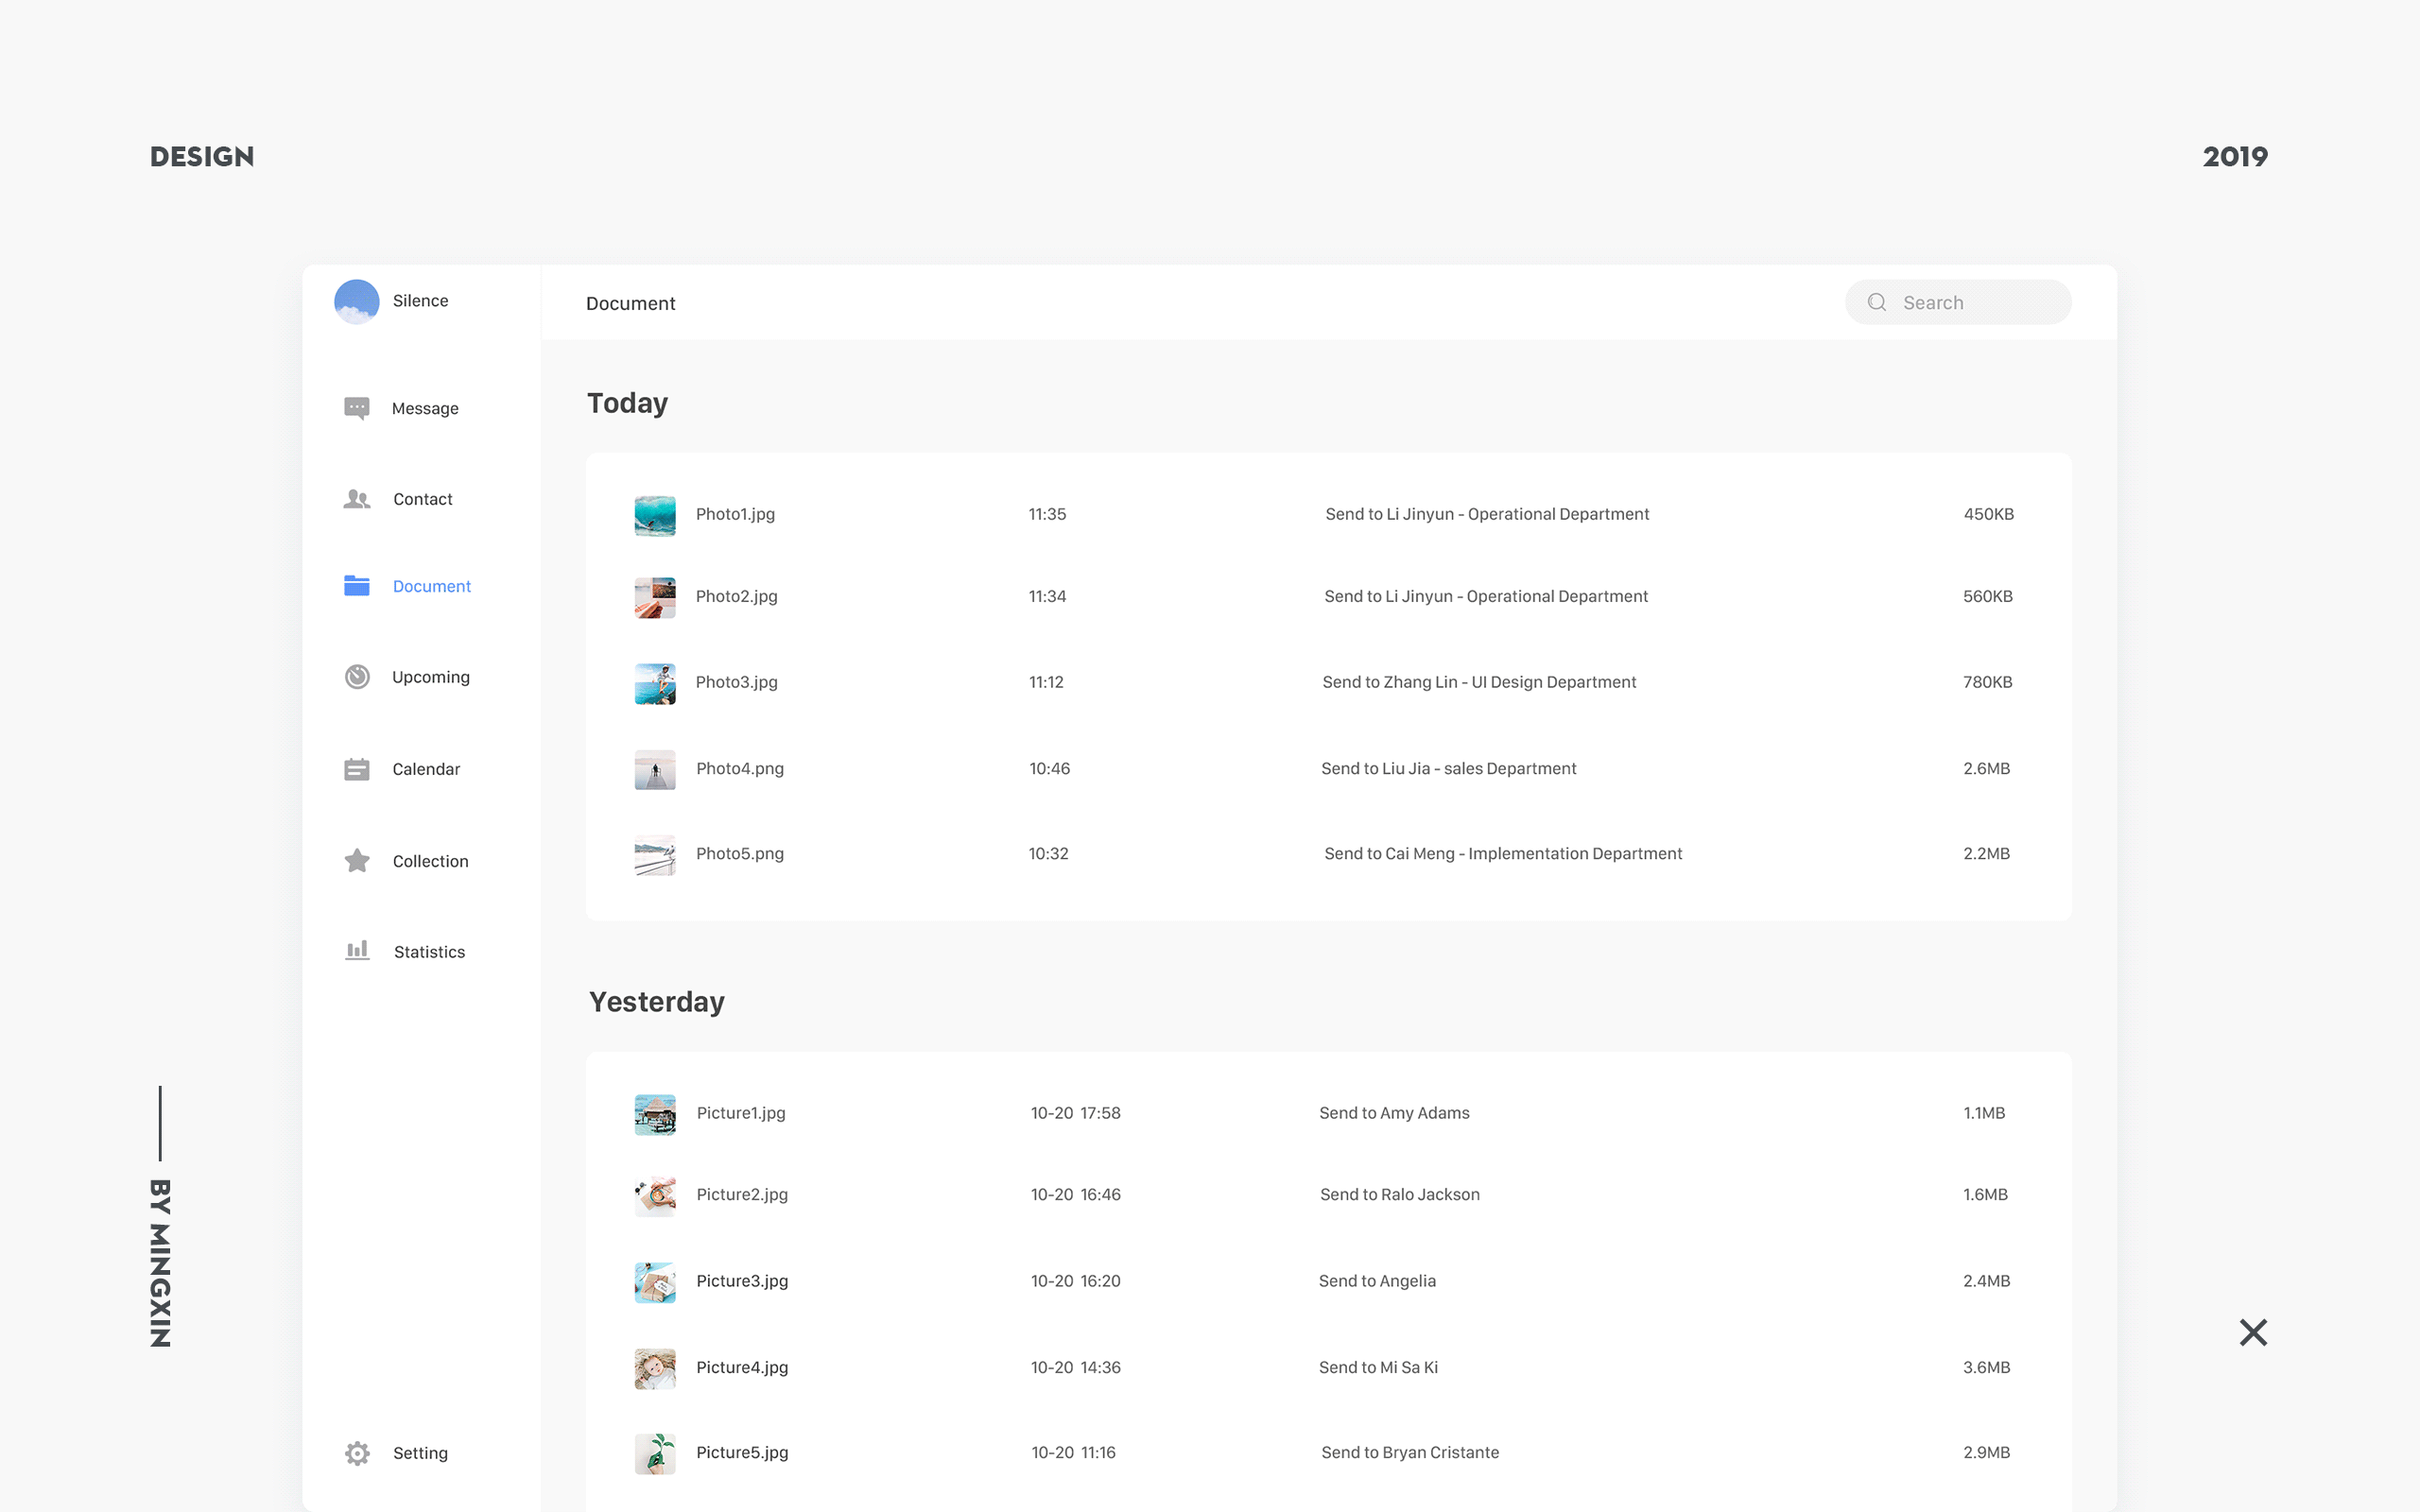Open the Calendar sidebar icon

coord(356,769)
